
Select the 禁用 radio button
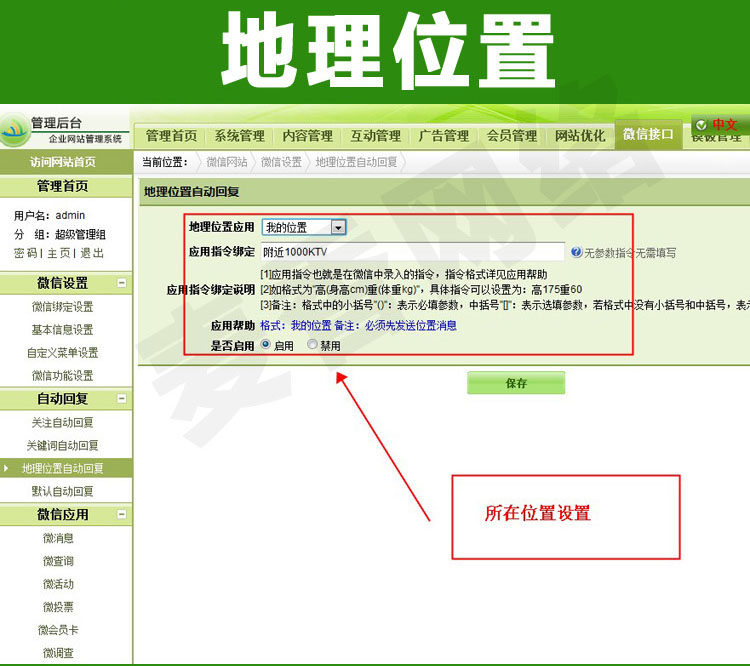pyautogui.click(x=312, y=344)
